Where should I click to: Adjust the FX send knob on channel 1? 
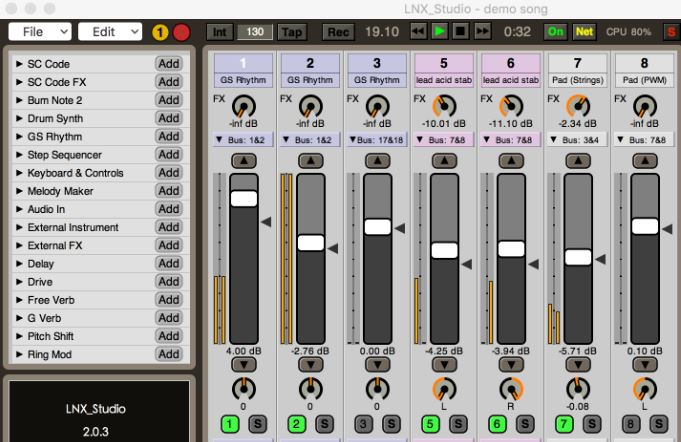pos(244,106)
